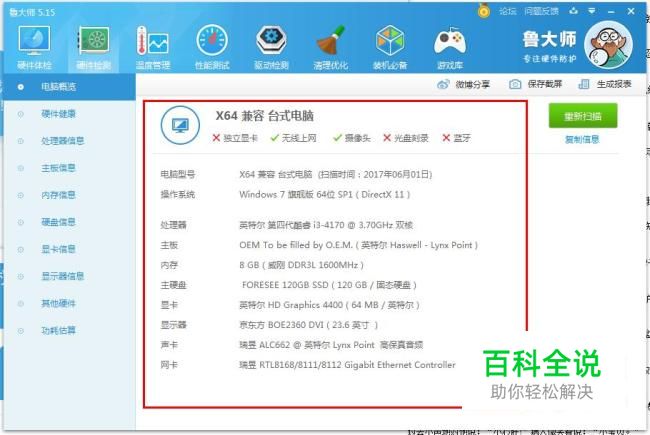The image size is (650, 435).
Task: Click the X64 兼容 台式电脑 heading
Action: 264,116
